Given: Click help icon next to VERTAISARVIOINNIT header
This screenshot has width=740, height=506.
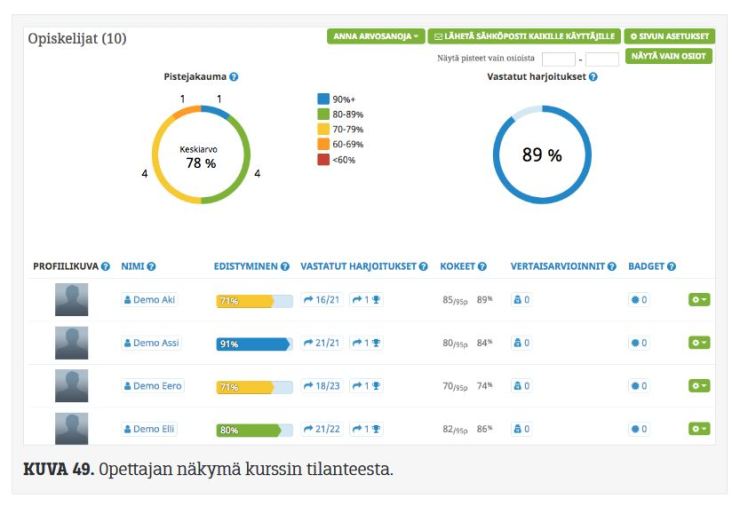Looking at the screenshot, I should pyautogui.click(x=611, y=267).
